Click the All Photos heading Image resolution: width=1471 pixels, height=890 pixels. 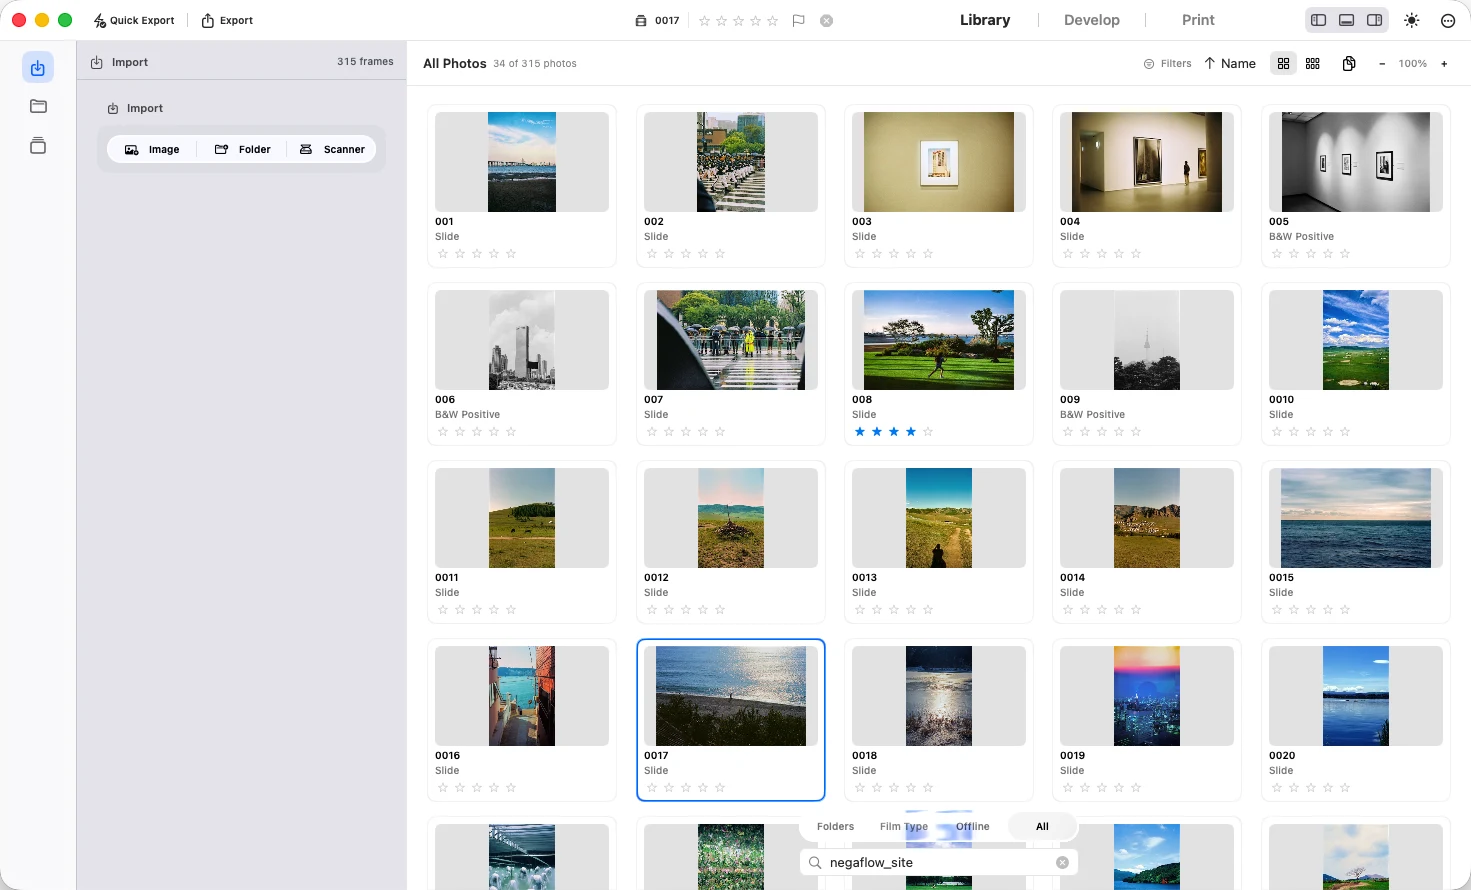click(x=454, y=63)
